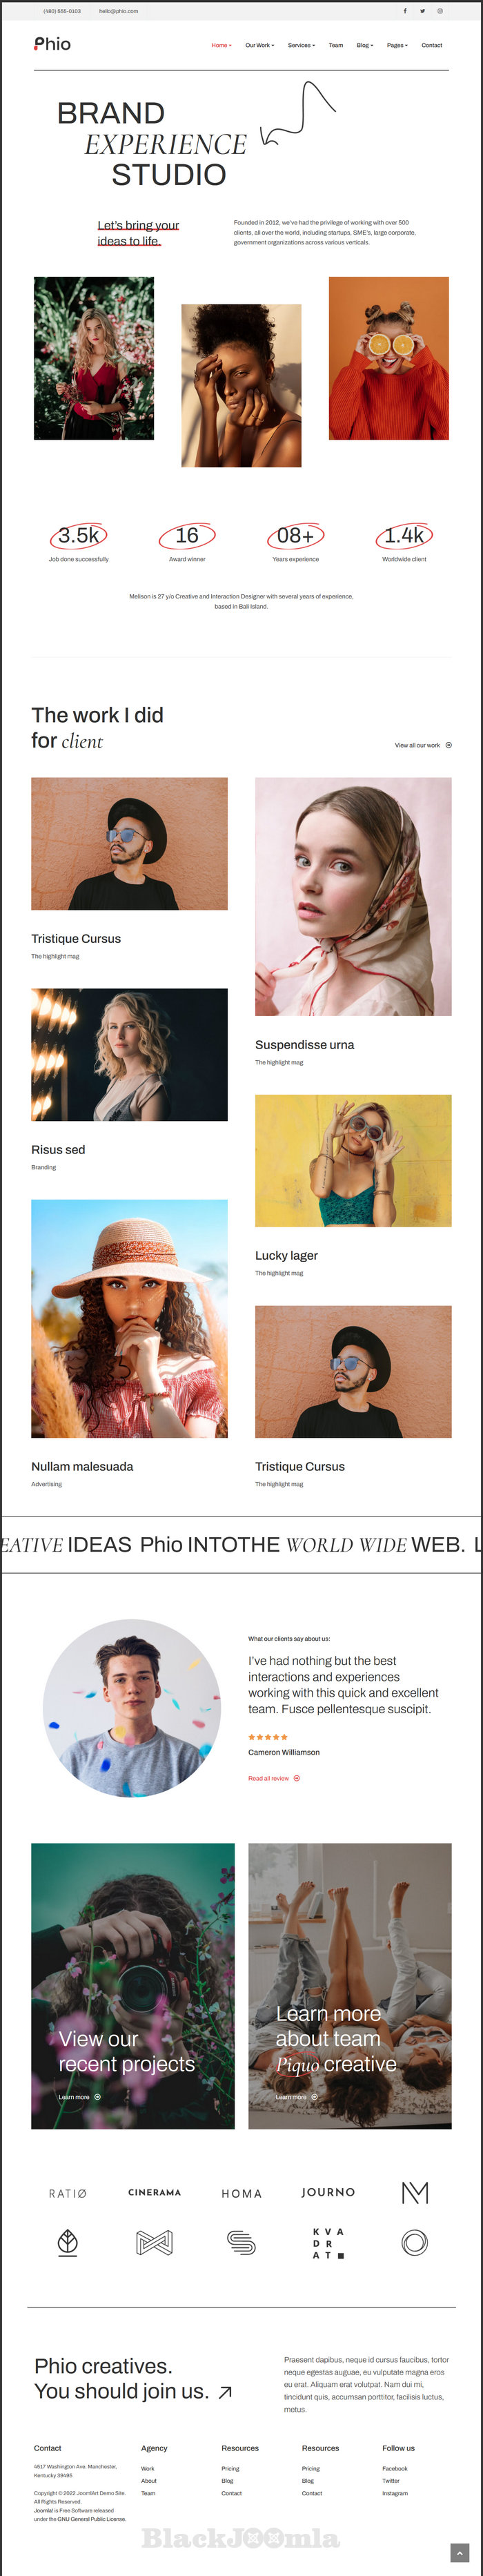
Task: Click the Instagram icon in top bar
Action: (440, 11)
